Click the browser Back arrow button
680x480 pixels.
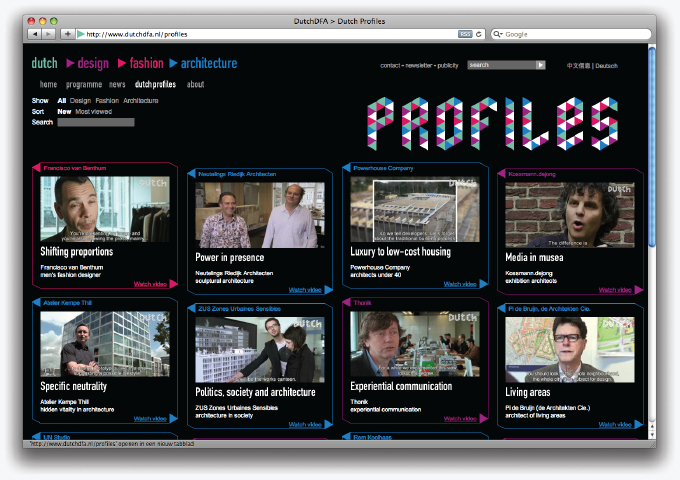click(x=35, y=34)
